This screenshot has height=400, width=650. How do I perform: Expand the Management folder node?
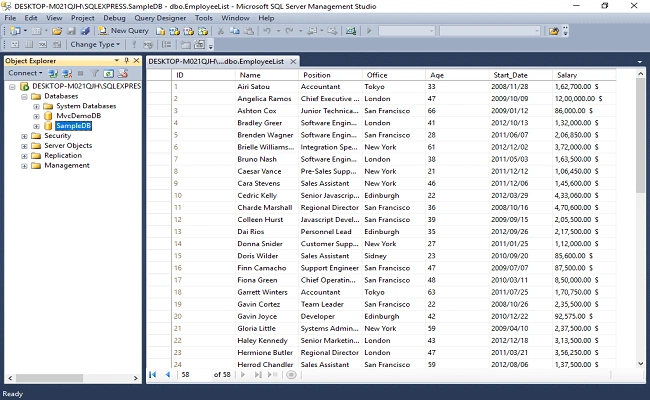pyautogui.click(x=24, y=166)
